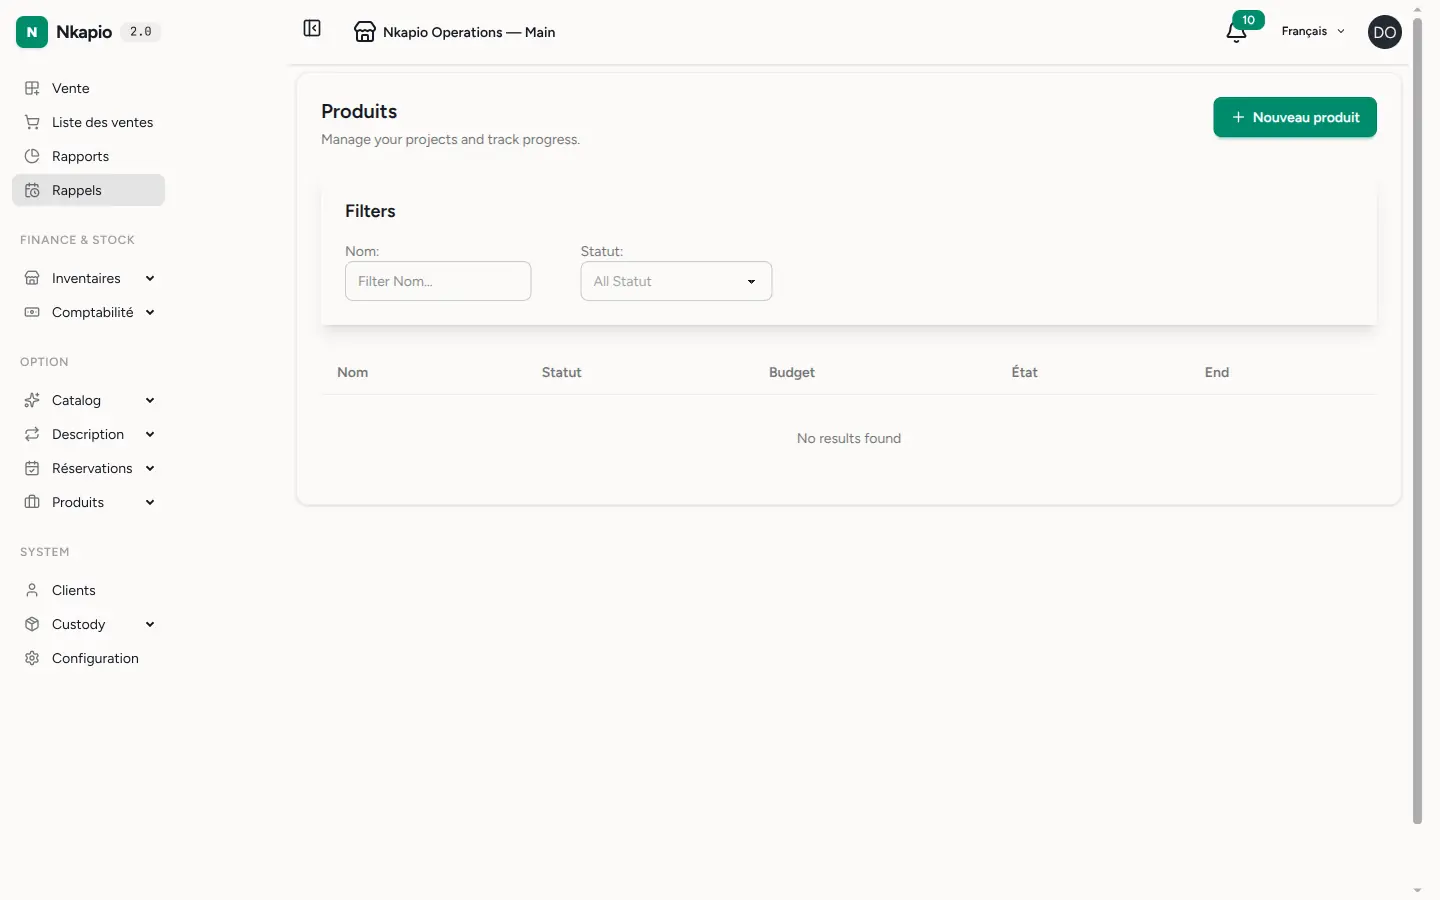The height and width of the screenshot is (900, 1440).
Task: Go to Liste des ventes
Action: tap(88, 122)
